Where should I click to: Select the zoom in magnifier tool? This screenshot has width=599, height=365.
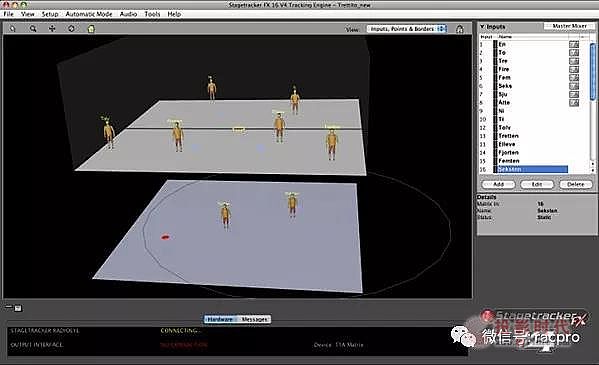click(33, 29)
